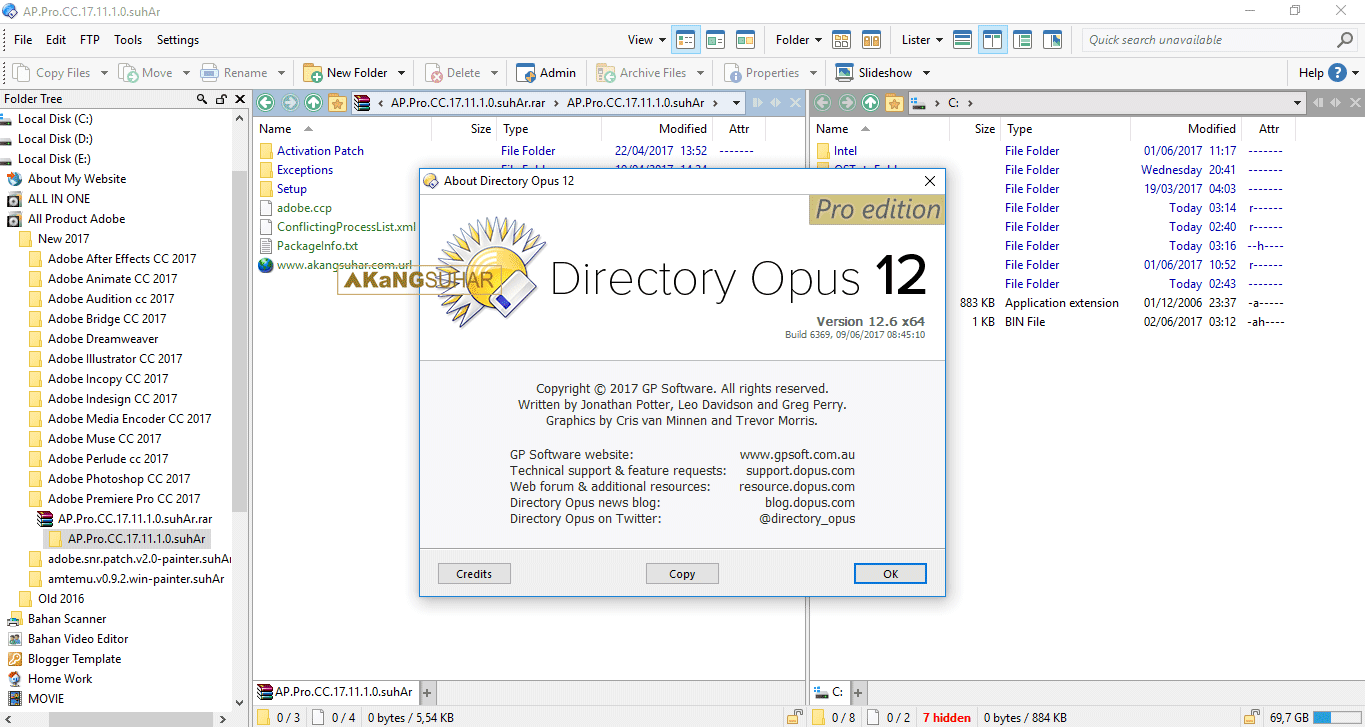Select Adobe Photoshop CC 2017 in tree
The width and height of the screenshot is (1365, 727).
(x=119, y=479)
